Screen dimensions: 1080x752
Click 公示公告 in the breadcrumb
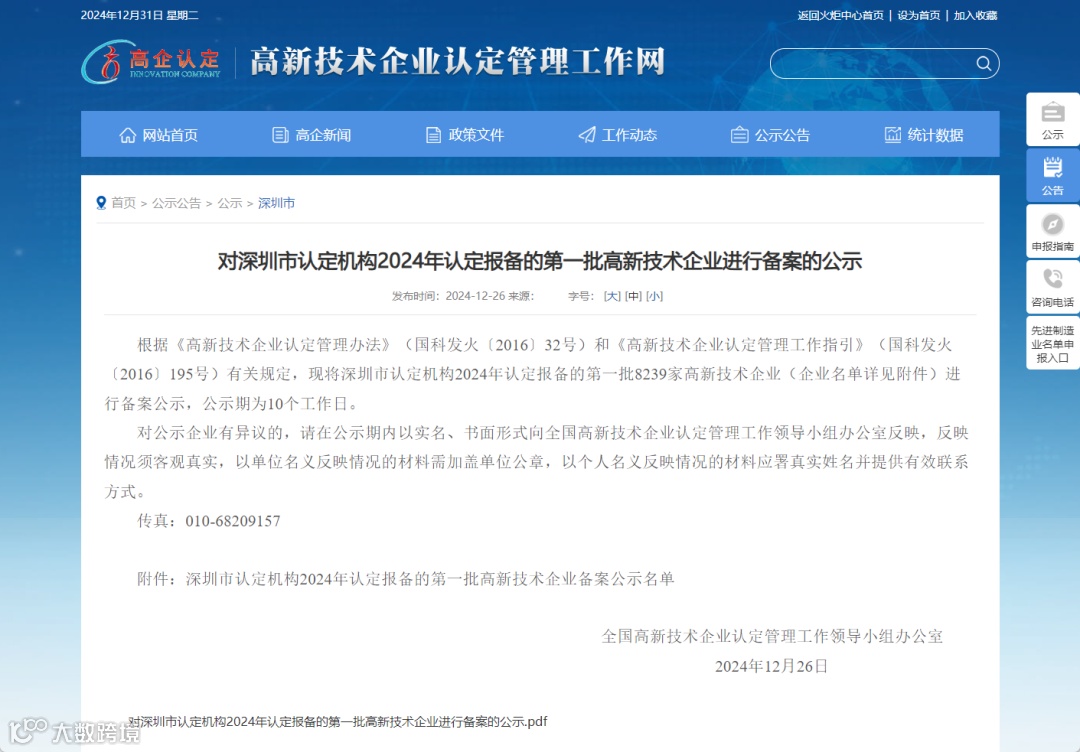[x=176, y=203]
